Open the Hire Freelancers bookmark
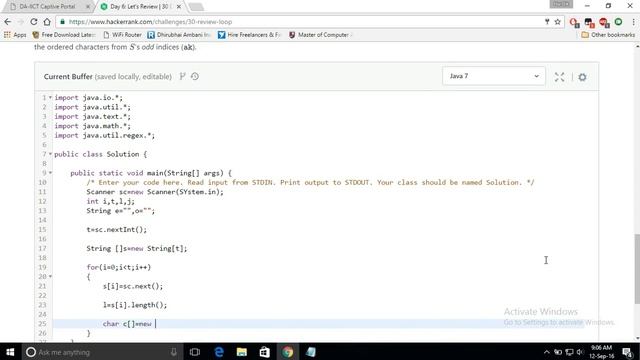Image resolution: width=640 pixels, height=360 pixels. tap(249, 35)
